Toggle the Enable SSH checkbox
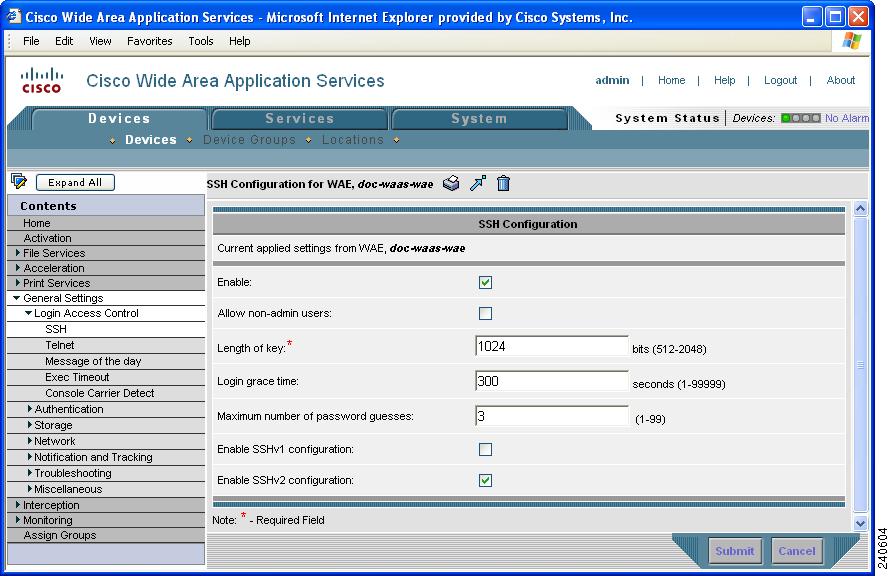The height and width of the screenshot is (576, 890). (485, 282)
